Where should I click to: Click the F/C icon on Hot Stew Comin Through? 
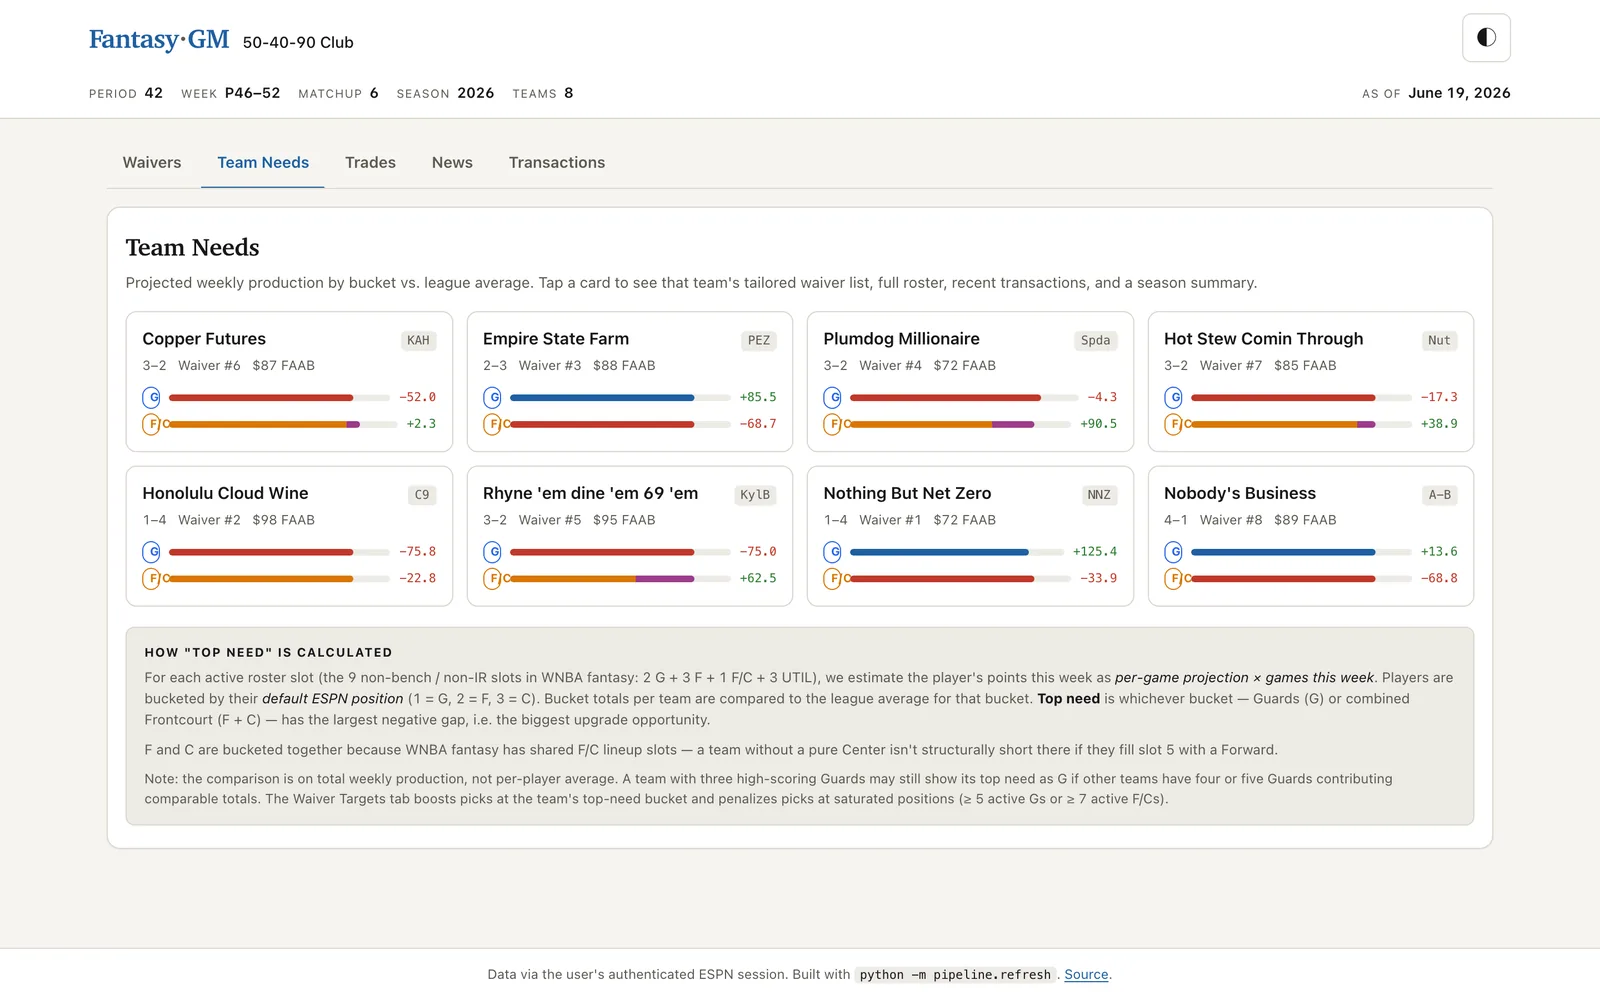1173,424
